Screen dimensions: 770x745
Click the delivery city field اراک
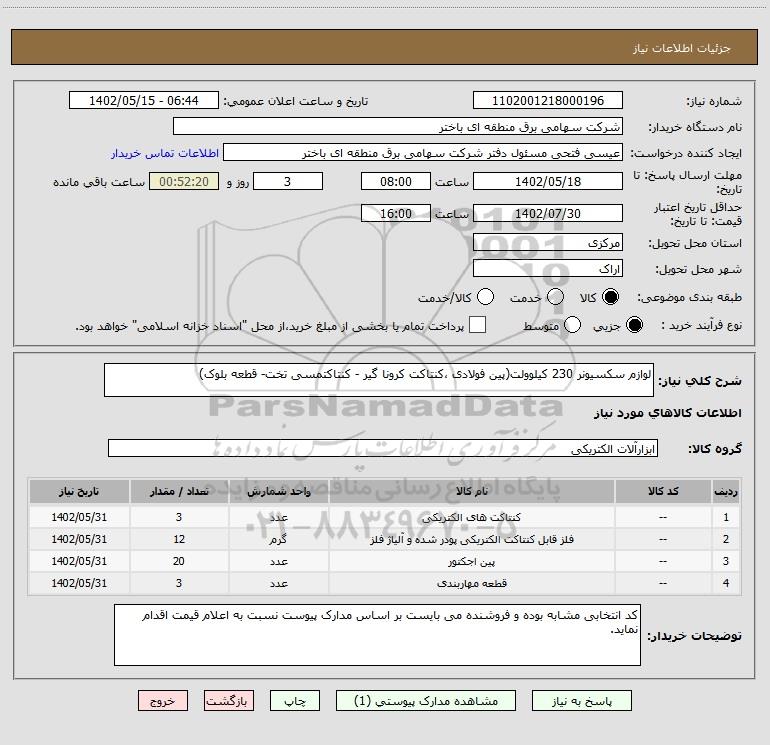[x=548, y=269]
